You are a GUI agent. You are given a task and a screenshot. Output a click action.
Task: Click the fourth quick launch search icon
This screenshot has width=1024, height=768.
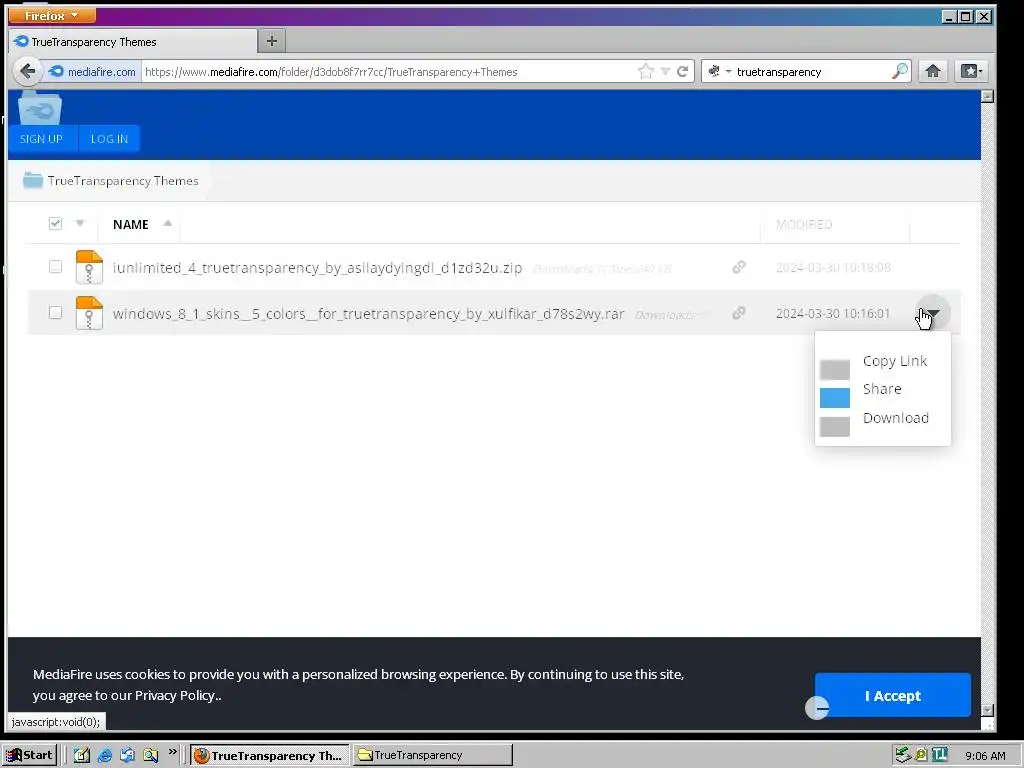point(150,755)
